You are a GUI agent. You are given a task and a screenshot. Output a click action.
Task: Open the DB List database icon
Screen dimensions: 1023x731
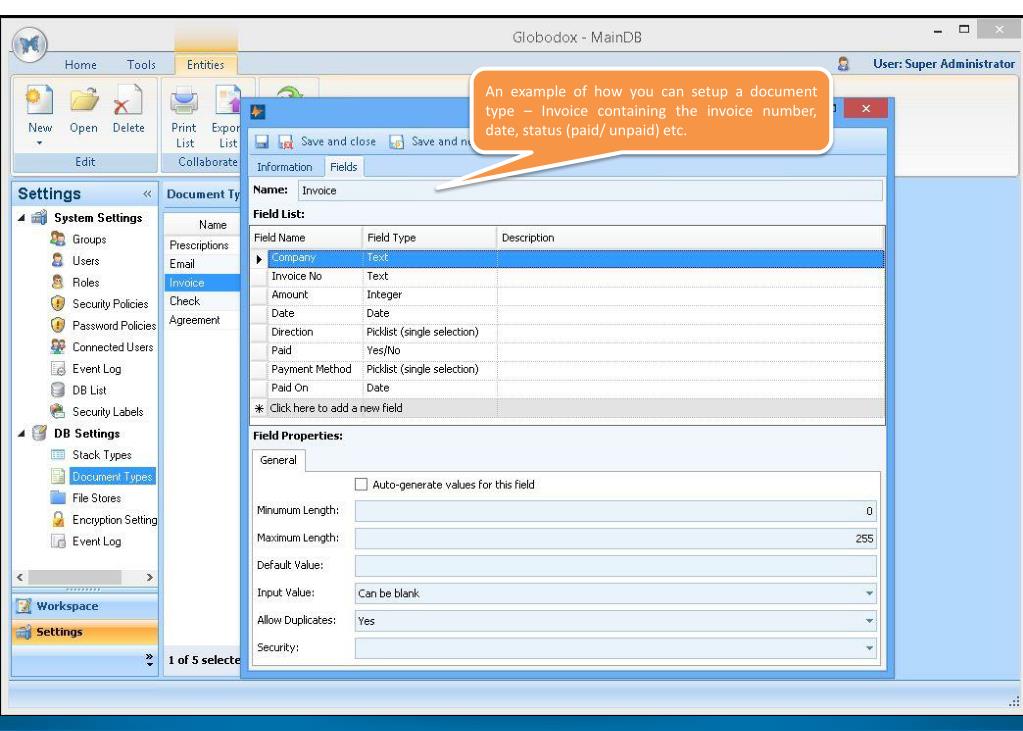tap(58, 390)
